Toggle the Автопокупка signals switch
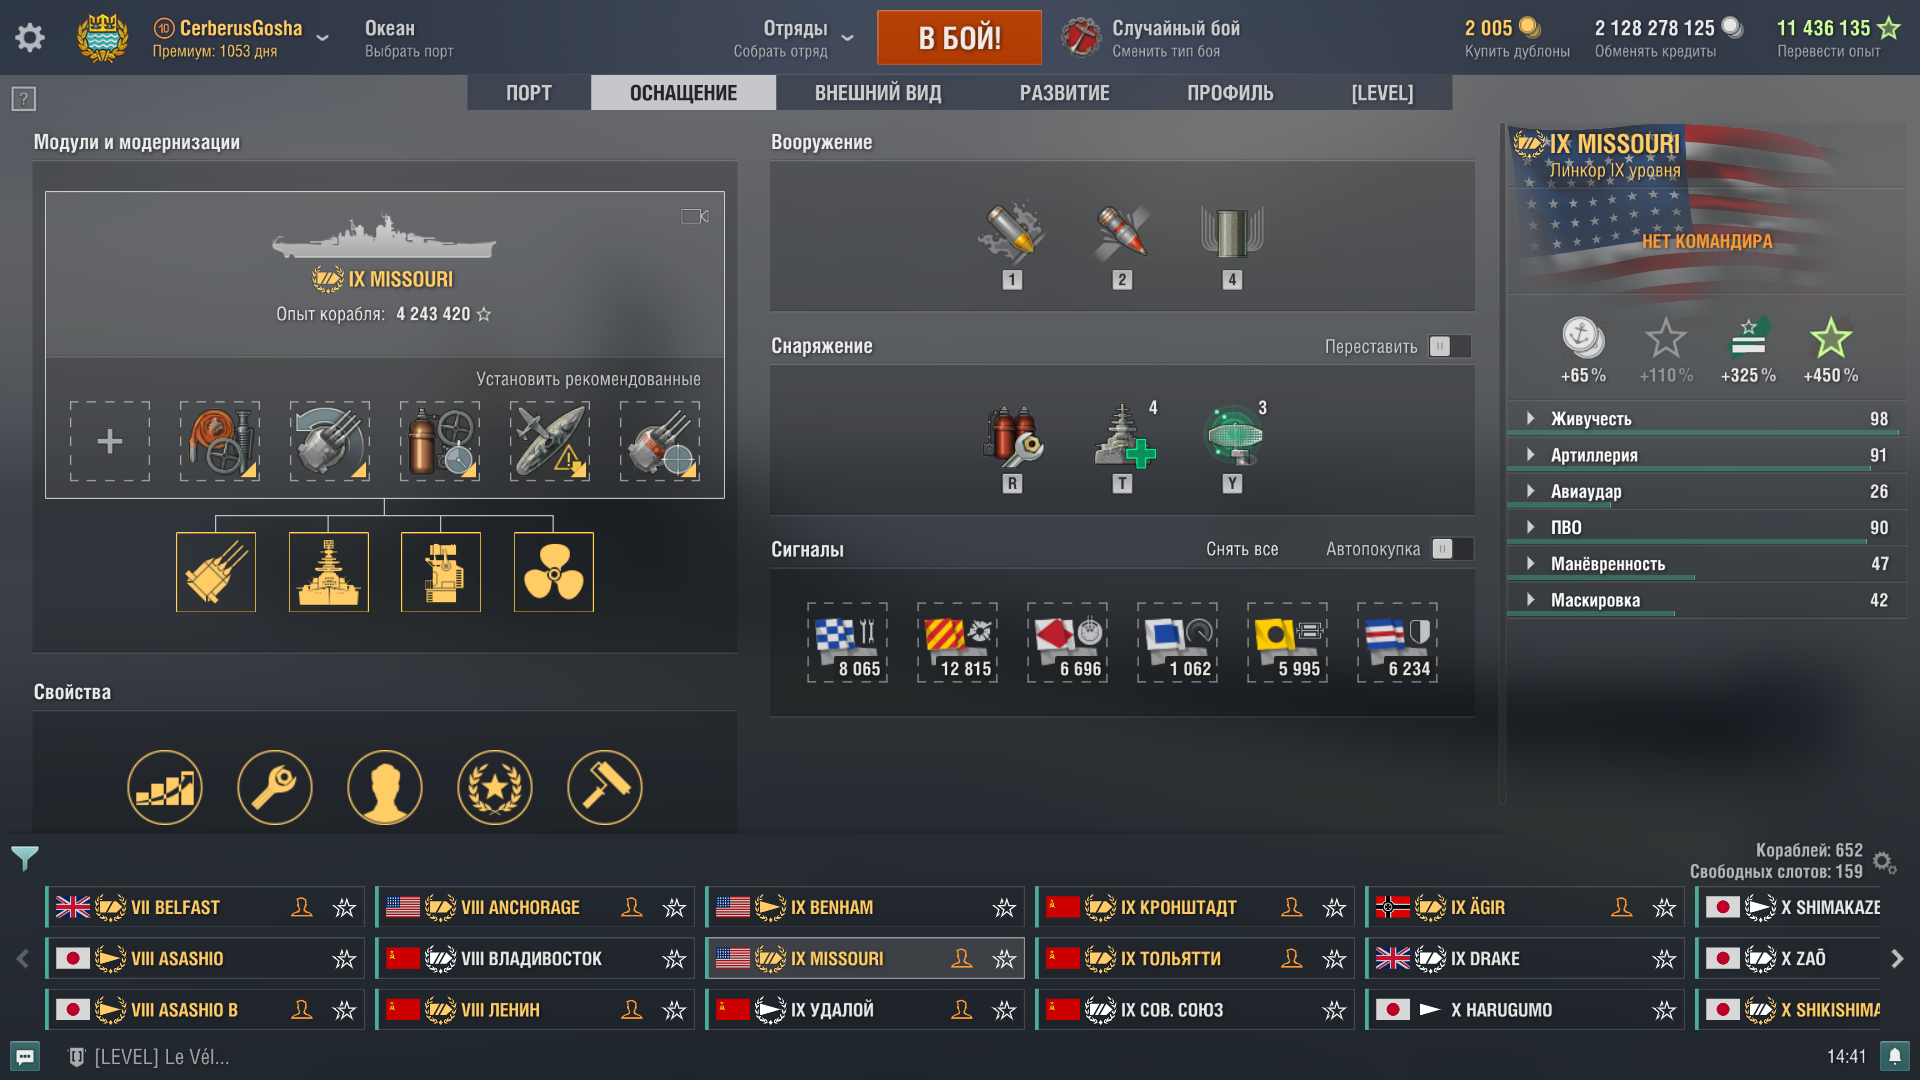Image resolution: width=1920 pixels, height=1080 pixels. 1452,549
